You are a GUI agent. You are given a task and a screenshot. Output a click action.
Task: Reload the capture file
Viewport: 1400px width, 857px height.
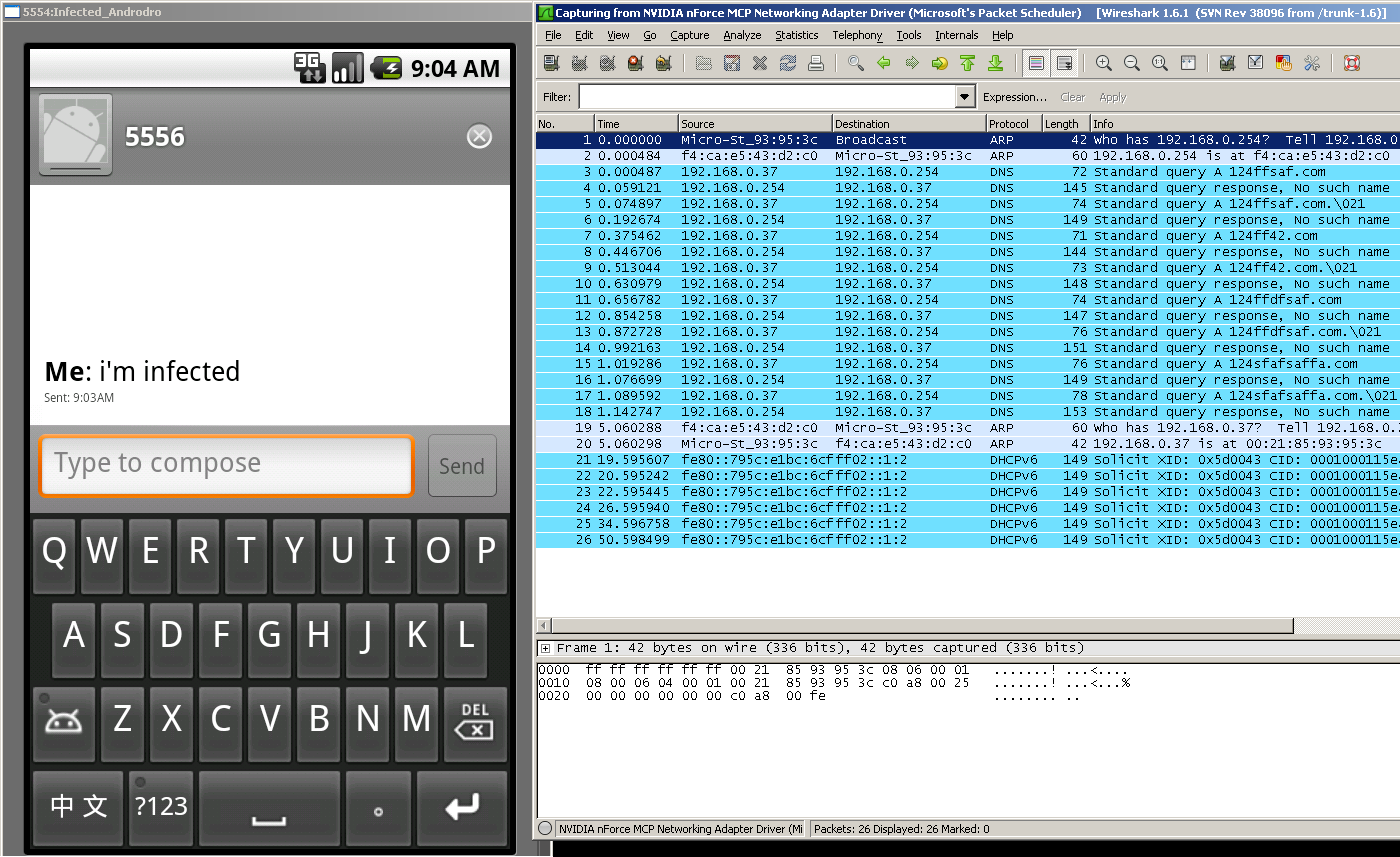788,63
